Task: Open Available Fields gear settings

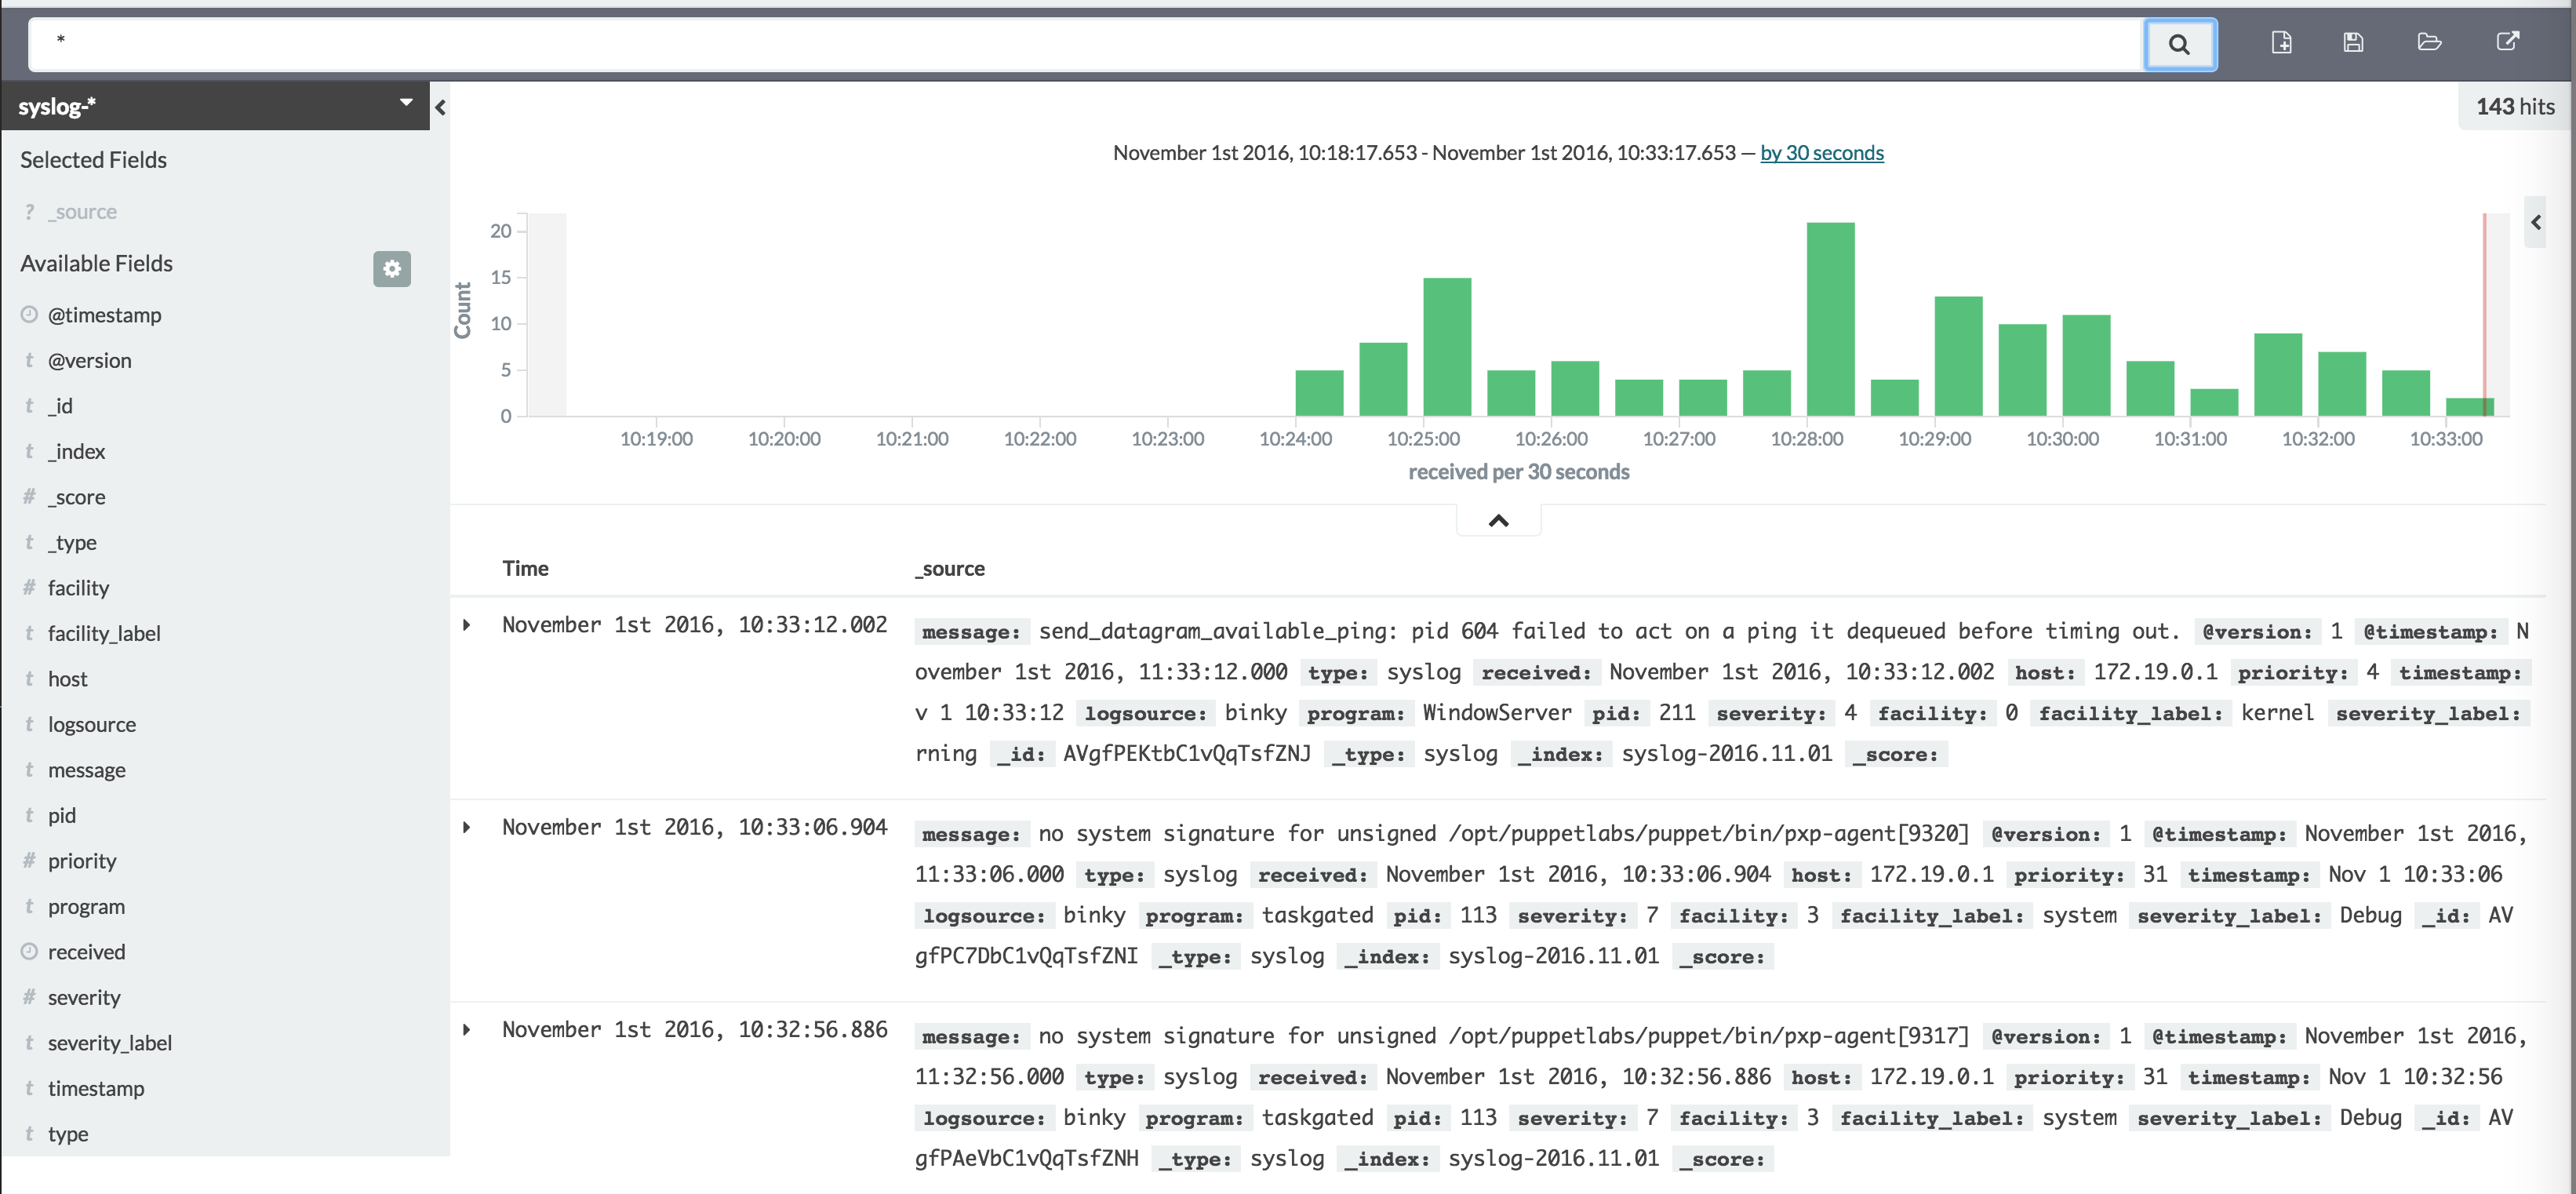Action: click(x=392, y=268)
